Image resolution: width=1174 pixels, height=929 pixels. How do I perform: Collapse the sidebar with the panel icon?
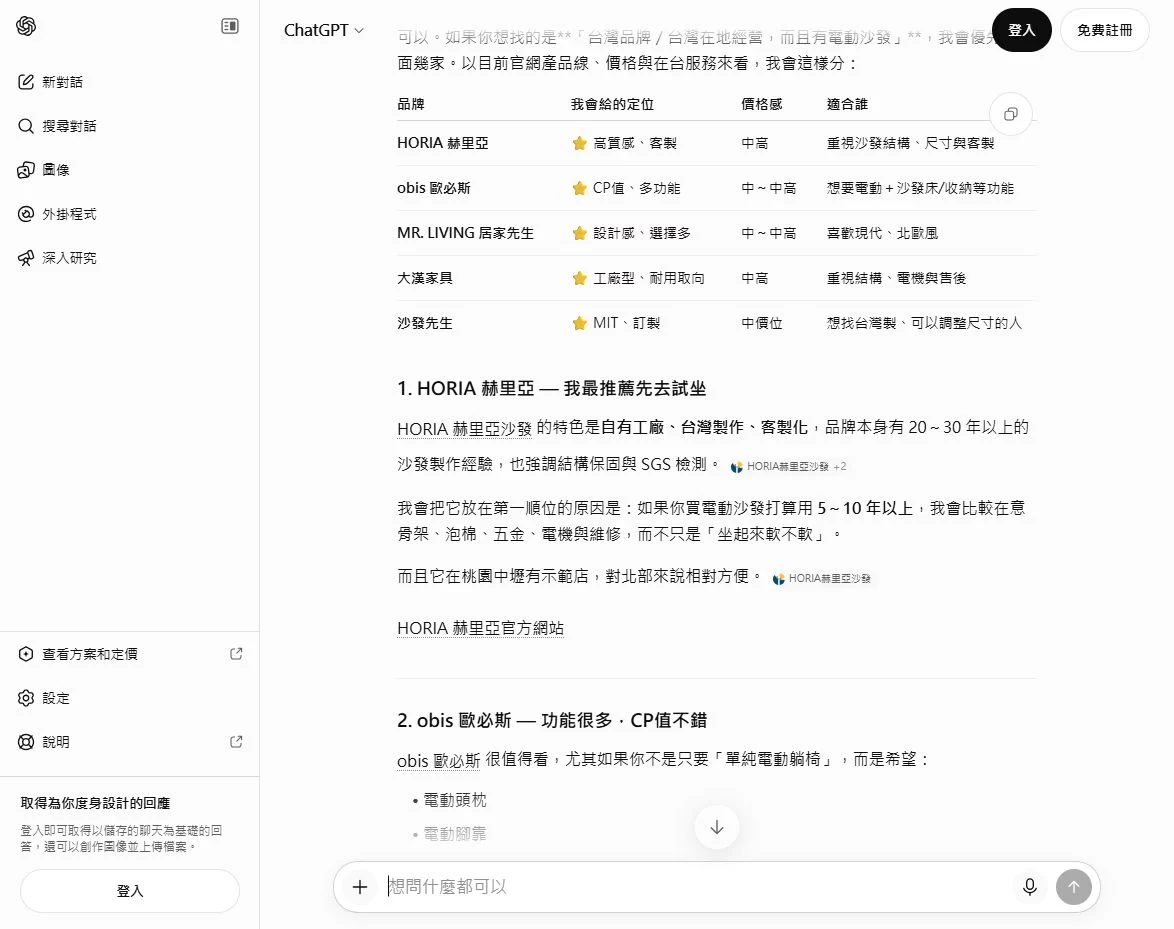[230, 26]
